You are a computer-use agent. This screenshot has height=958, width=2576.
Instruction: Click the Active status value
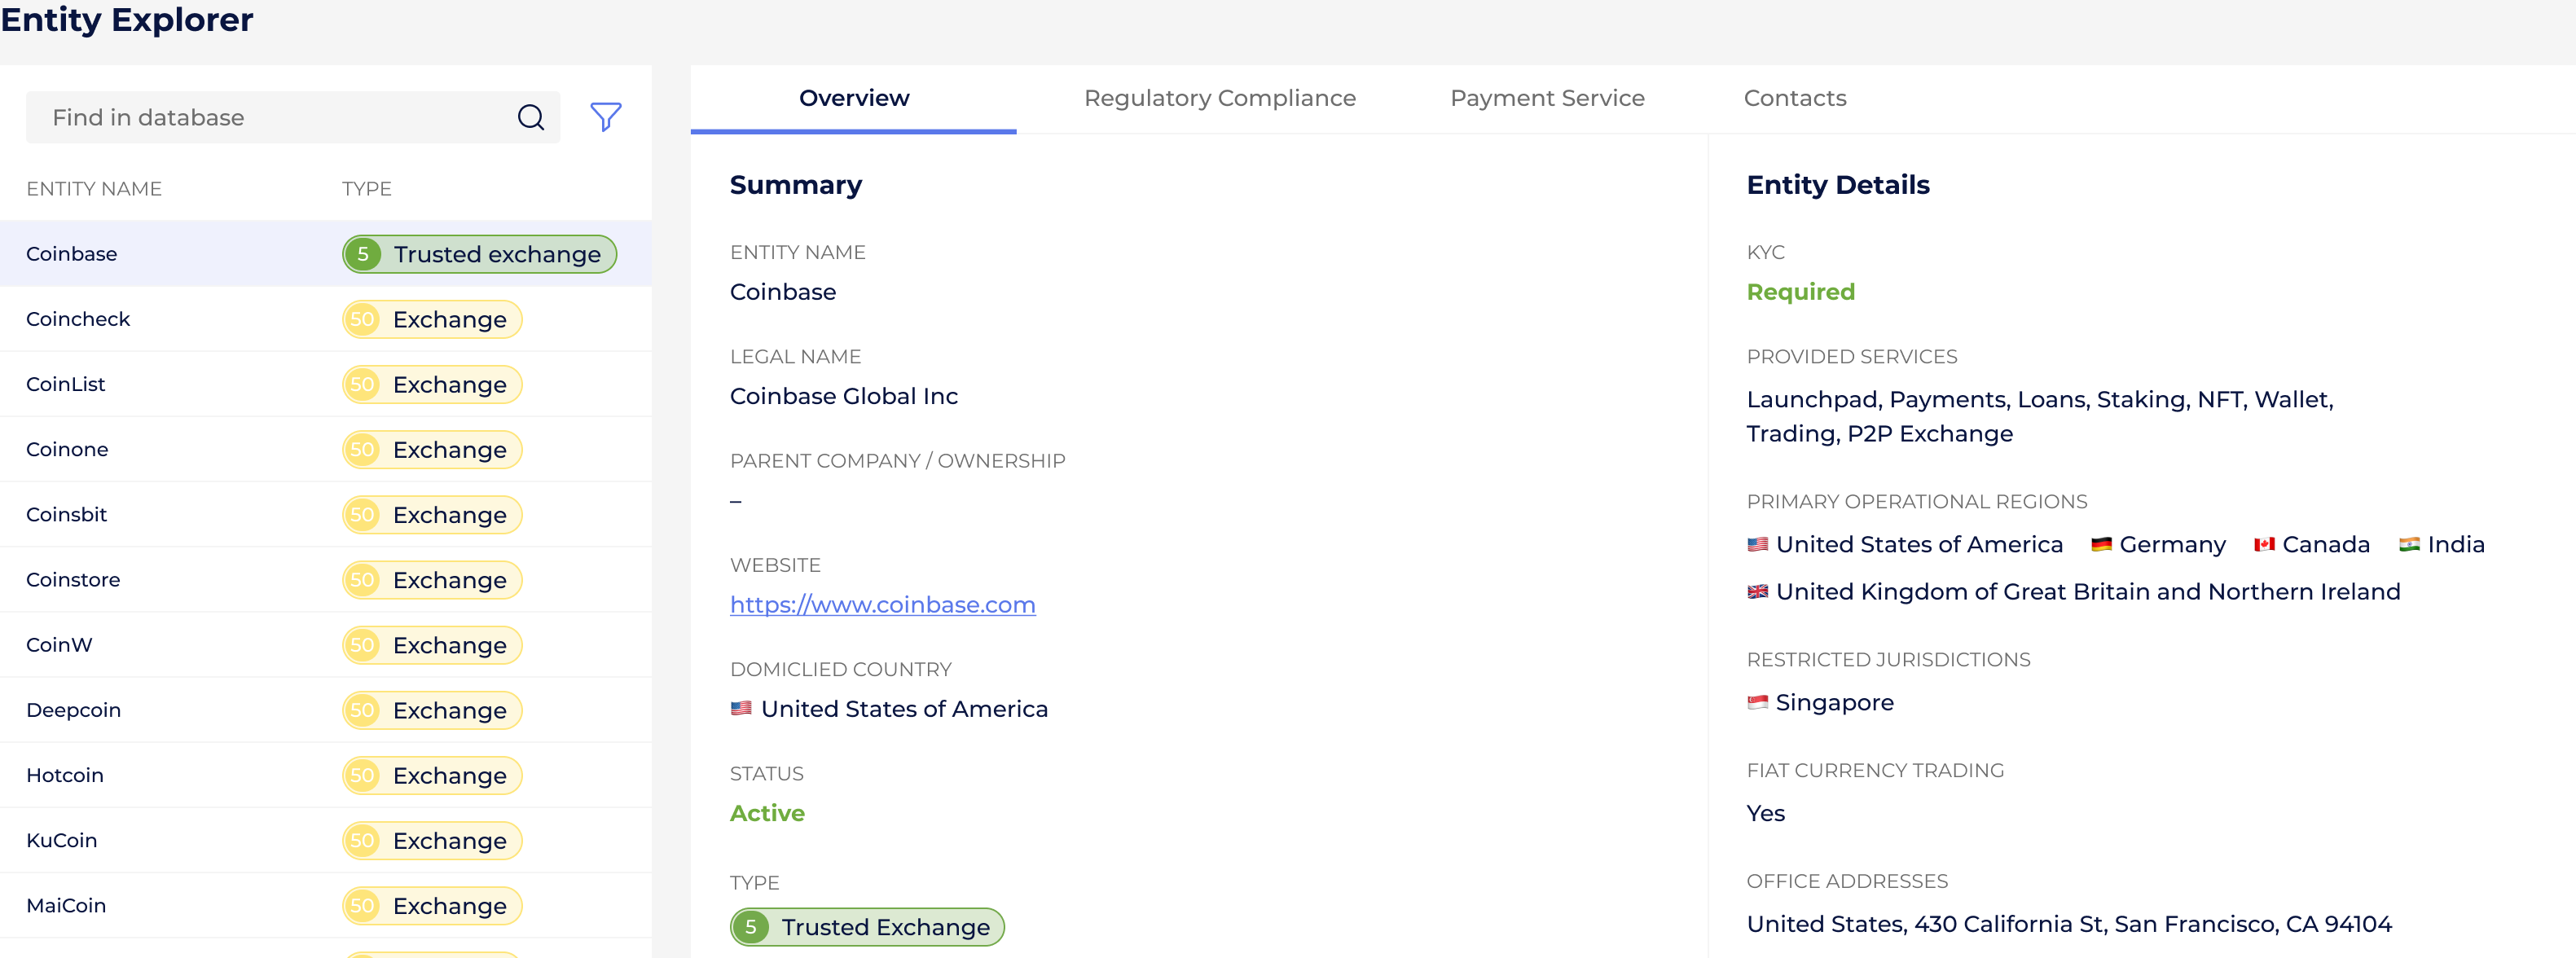pyautogui.click(x=767, y=813)
